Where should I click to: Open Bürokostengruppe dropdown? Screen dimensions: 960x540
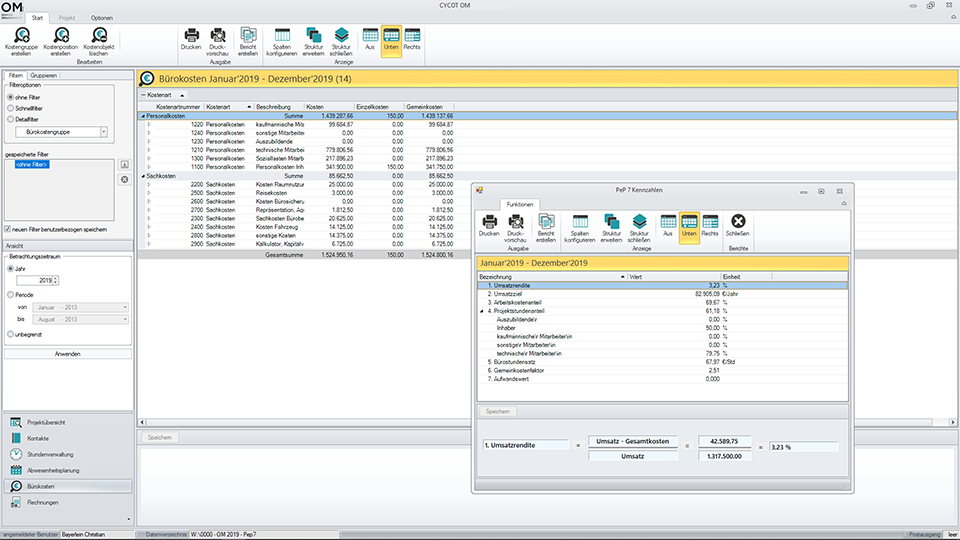[x=103, y=132]
